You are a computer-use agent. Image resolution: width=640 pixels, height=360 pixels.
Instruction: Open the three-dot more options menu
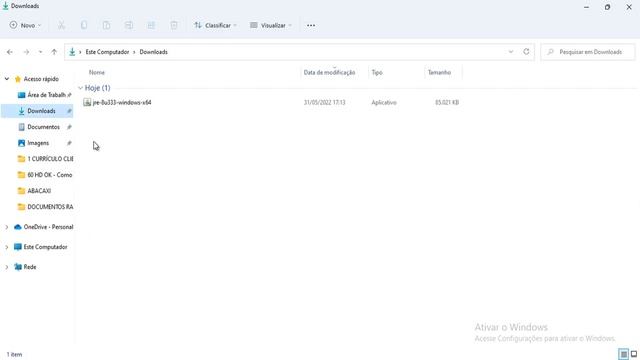[311, 25]
